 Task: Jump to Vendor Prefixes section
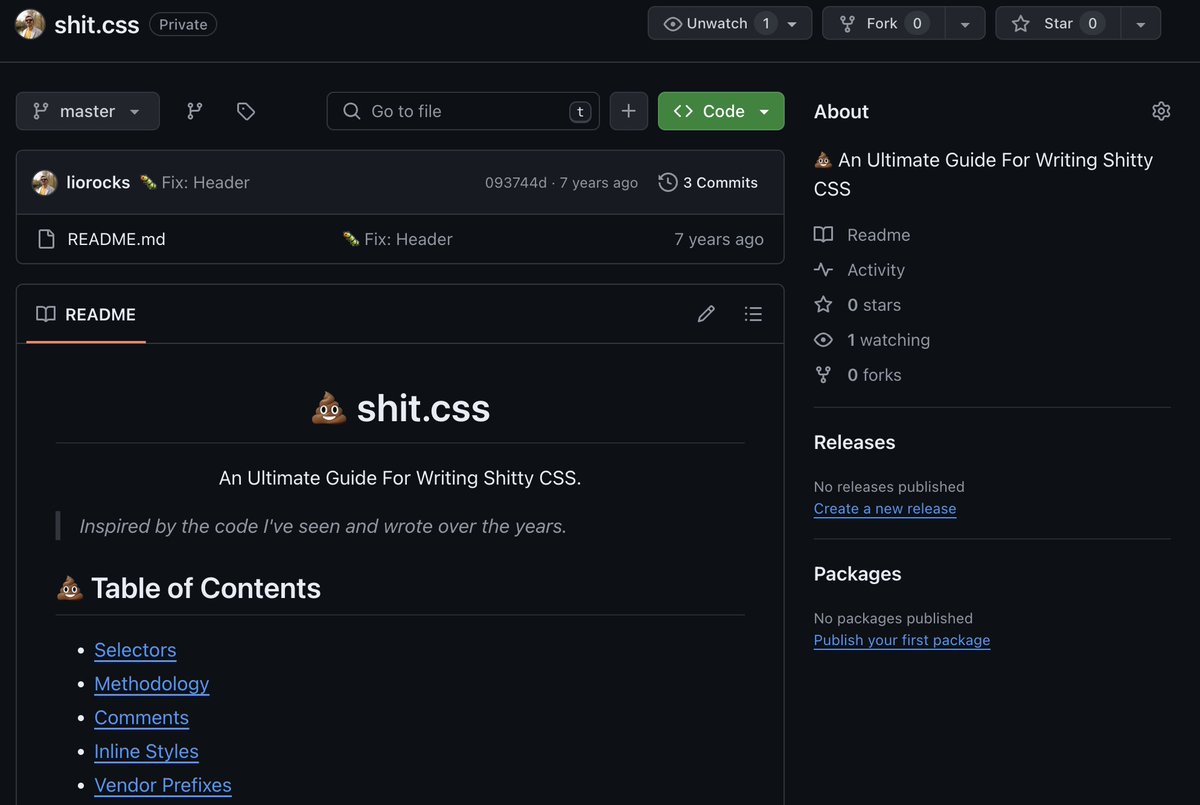coord(163,786)
